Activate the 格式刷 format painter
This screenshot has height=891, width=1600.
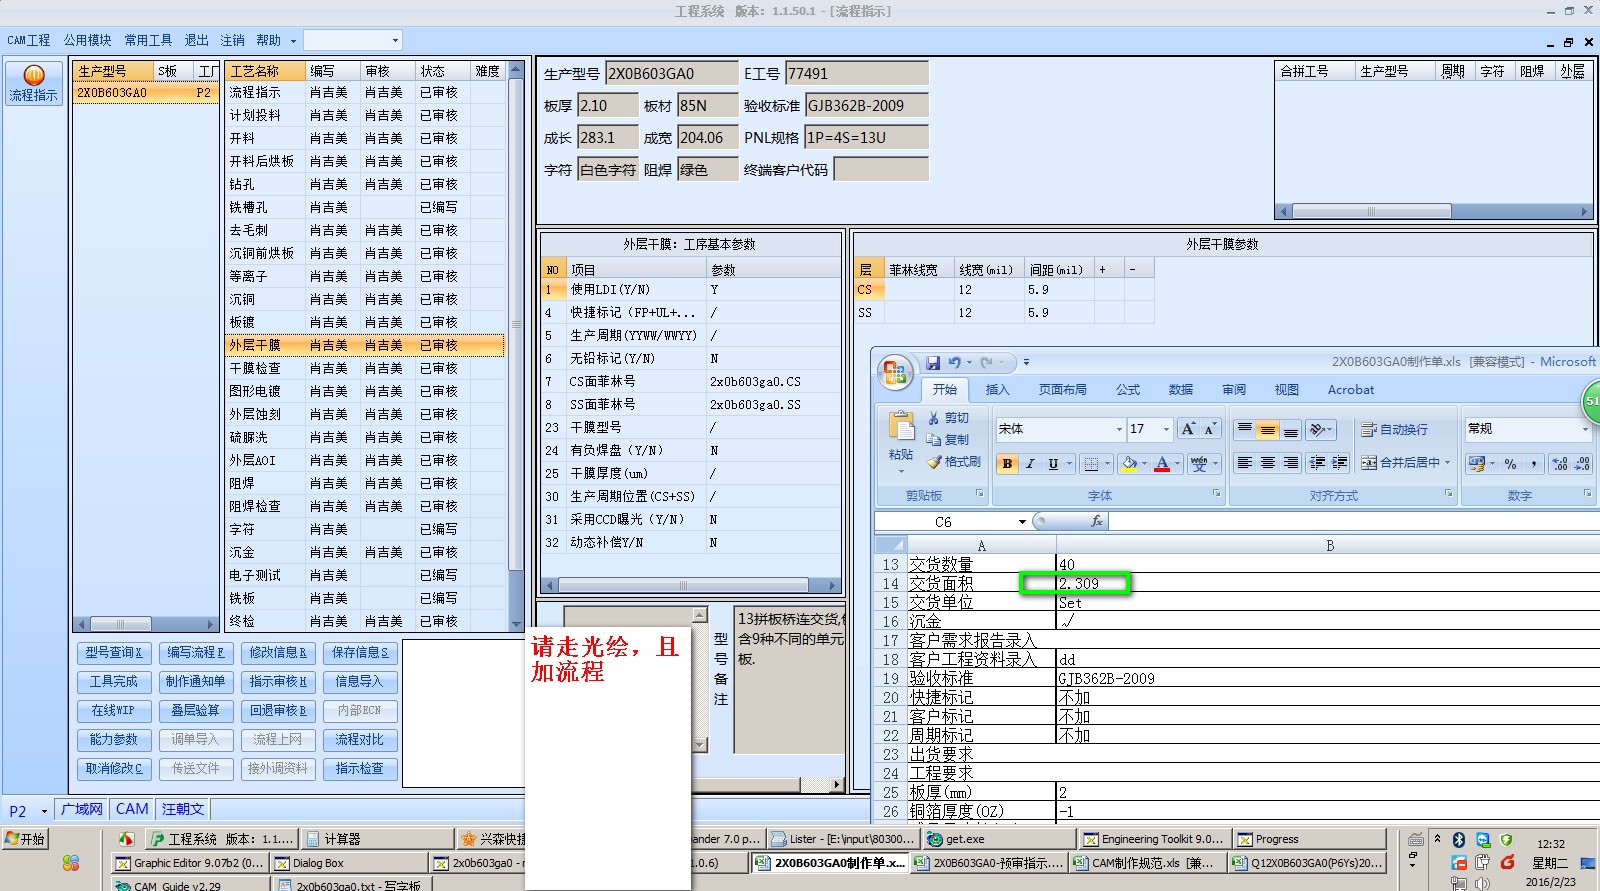click(954, 462)
